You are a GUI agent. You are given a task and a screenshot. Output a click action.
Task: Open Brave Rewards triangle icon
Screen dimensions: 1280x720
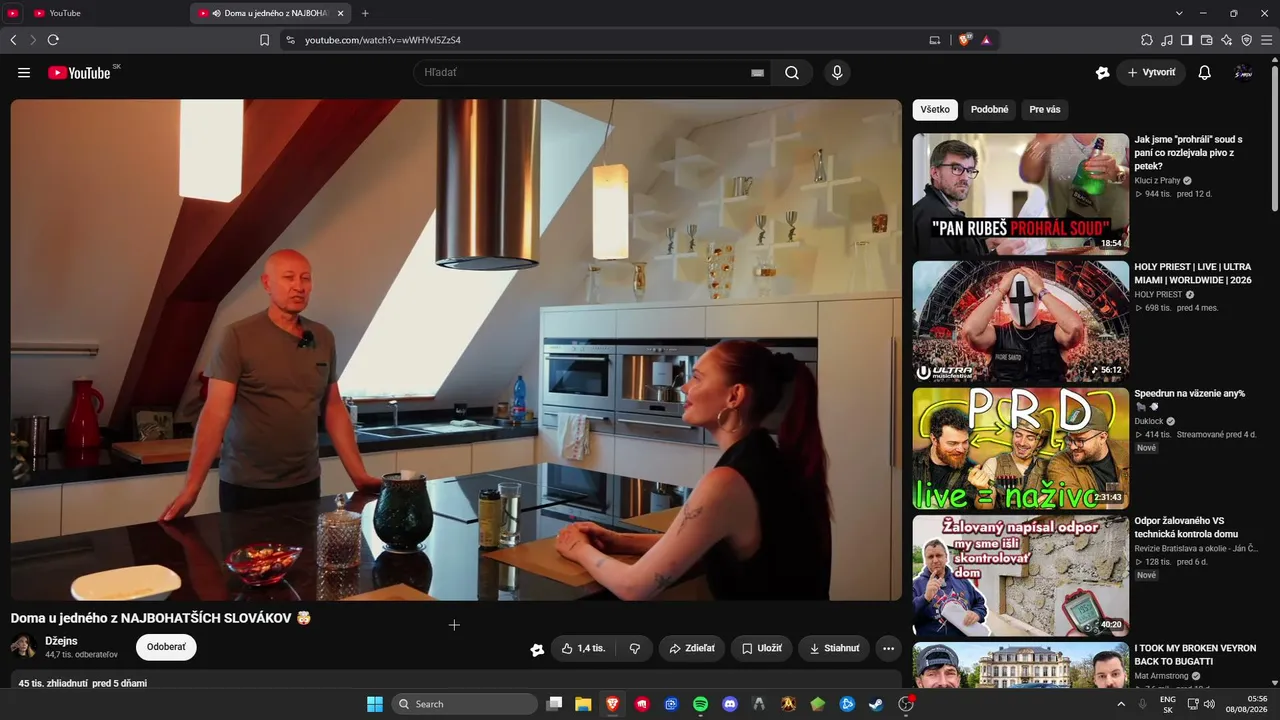[x=986, y=40]
